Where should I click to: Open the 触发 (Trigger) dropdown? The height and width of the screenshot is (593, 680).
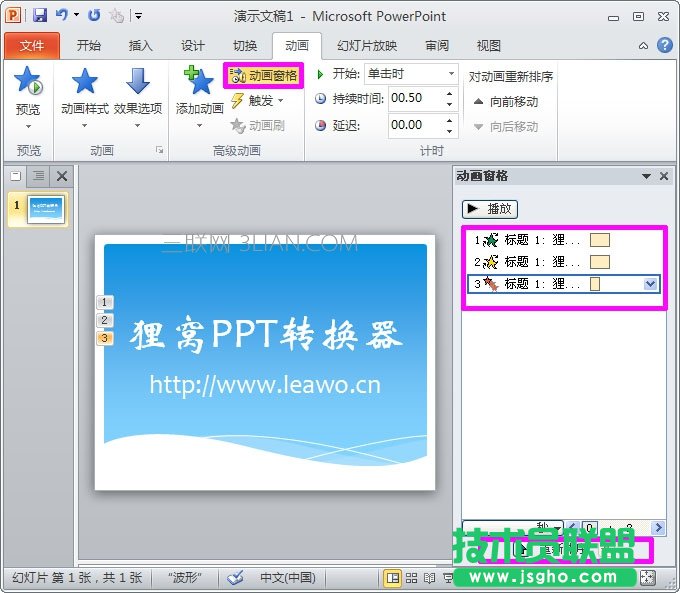258,101
